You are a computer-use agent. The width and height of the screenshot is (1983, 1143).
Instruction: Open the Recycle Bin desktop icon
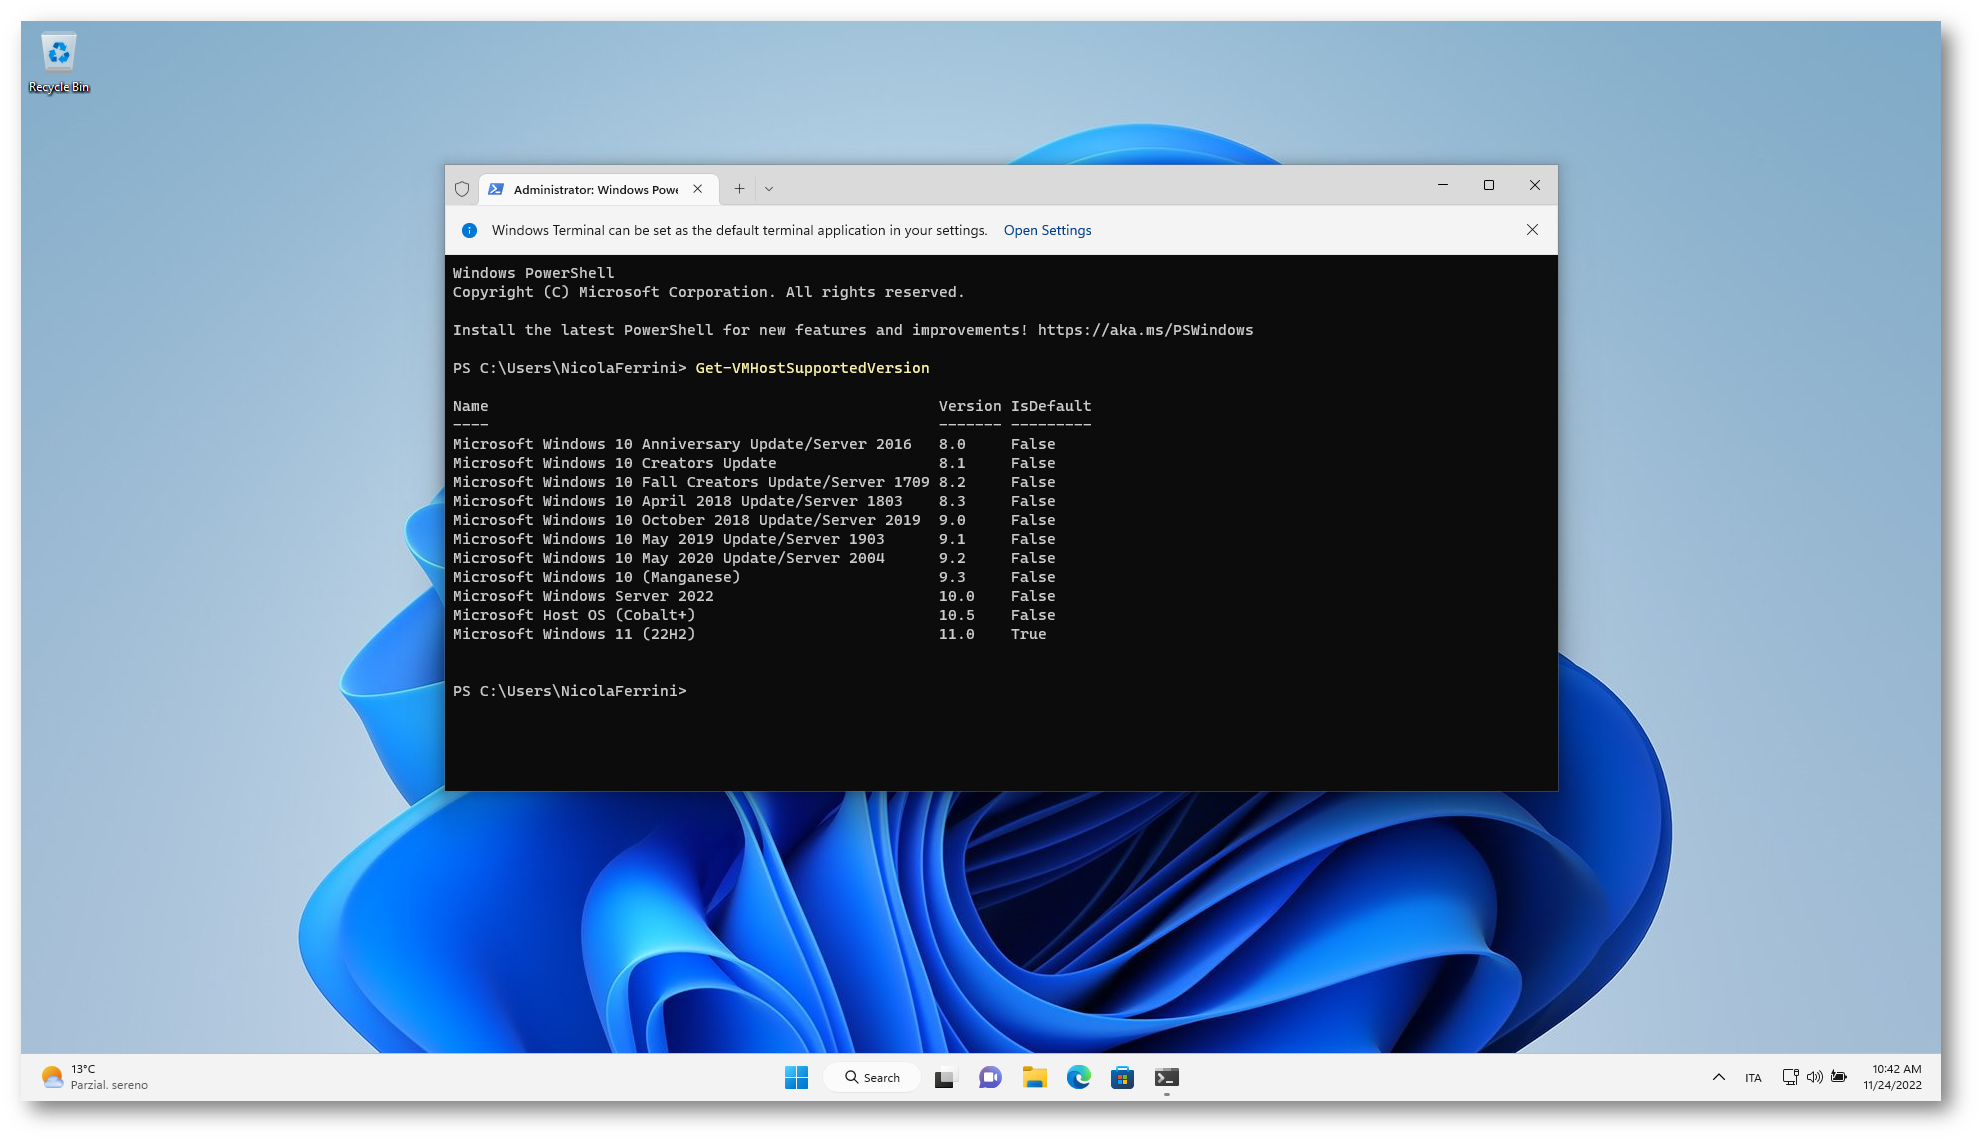pyautogui.click(x=59, y=63)
